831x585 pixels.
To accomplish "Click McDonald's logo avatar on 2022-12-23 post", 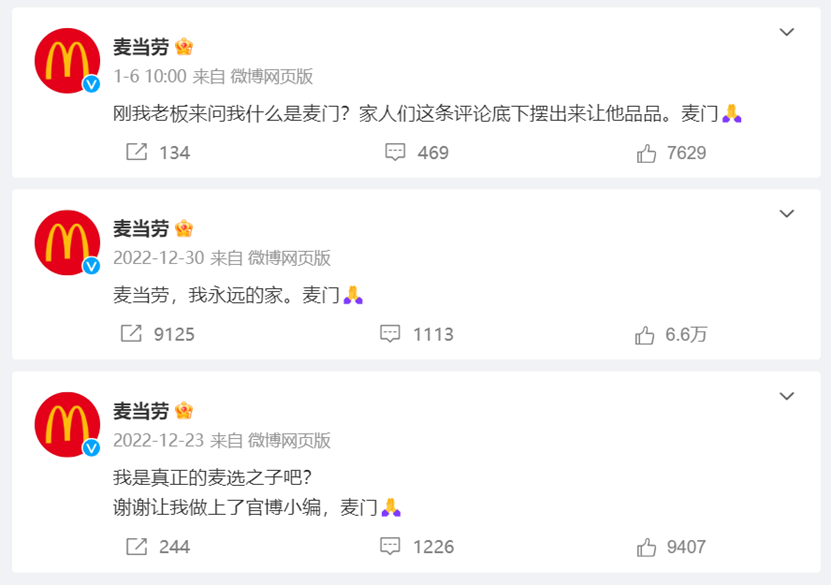I will [67, 425].
